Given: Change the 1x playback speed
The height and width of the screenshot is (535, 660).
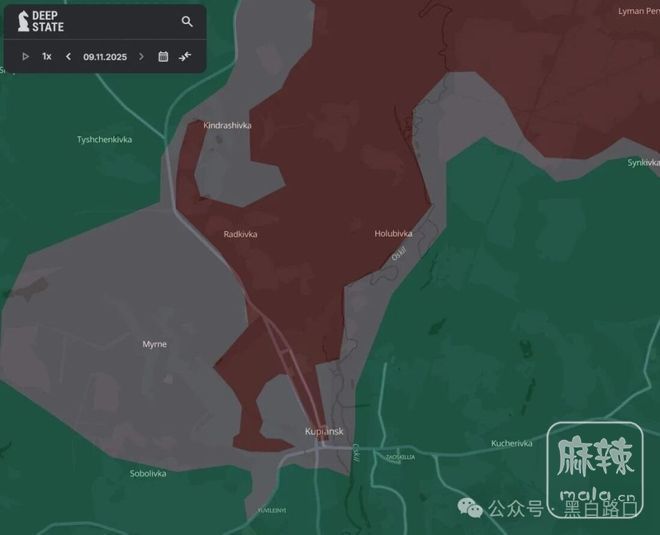Looking at the screenshot, I should (x=47, y=57).
